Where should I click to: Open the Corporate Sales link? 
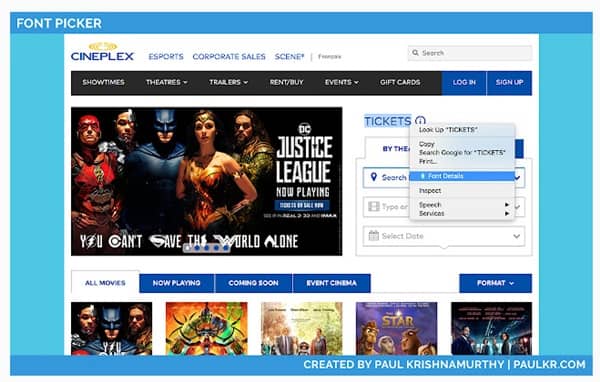tap(229, 57)
